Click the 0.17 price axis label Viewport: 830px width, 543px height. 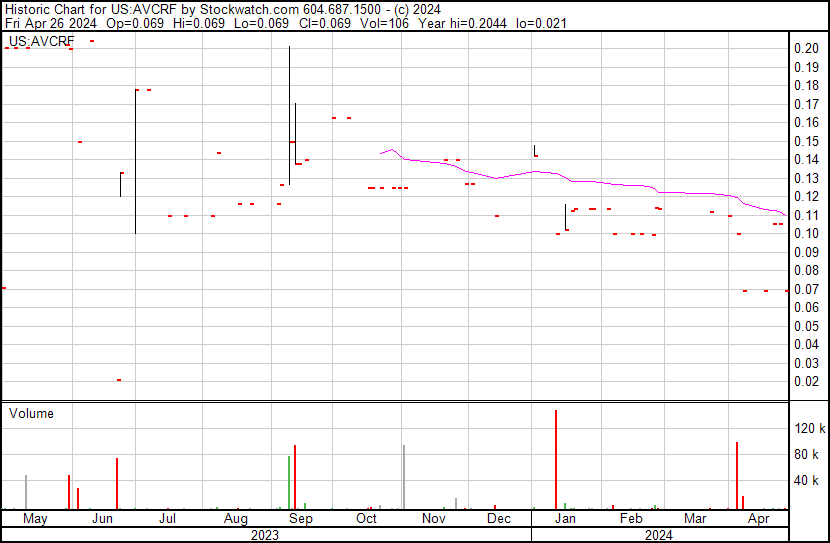tap(806, 104)
